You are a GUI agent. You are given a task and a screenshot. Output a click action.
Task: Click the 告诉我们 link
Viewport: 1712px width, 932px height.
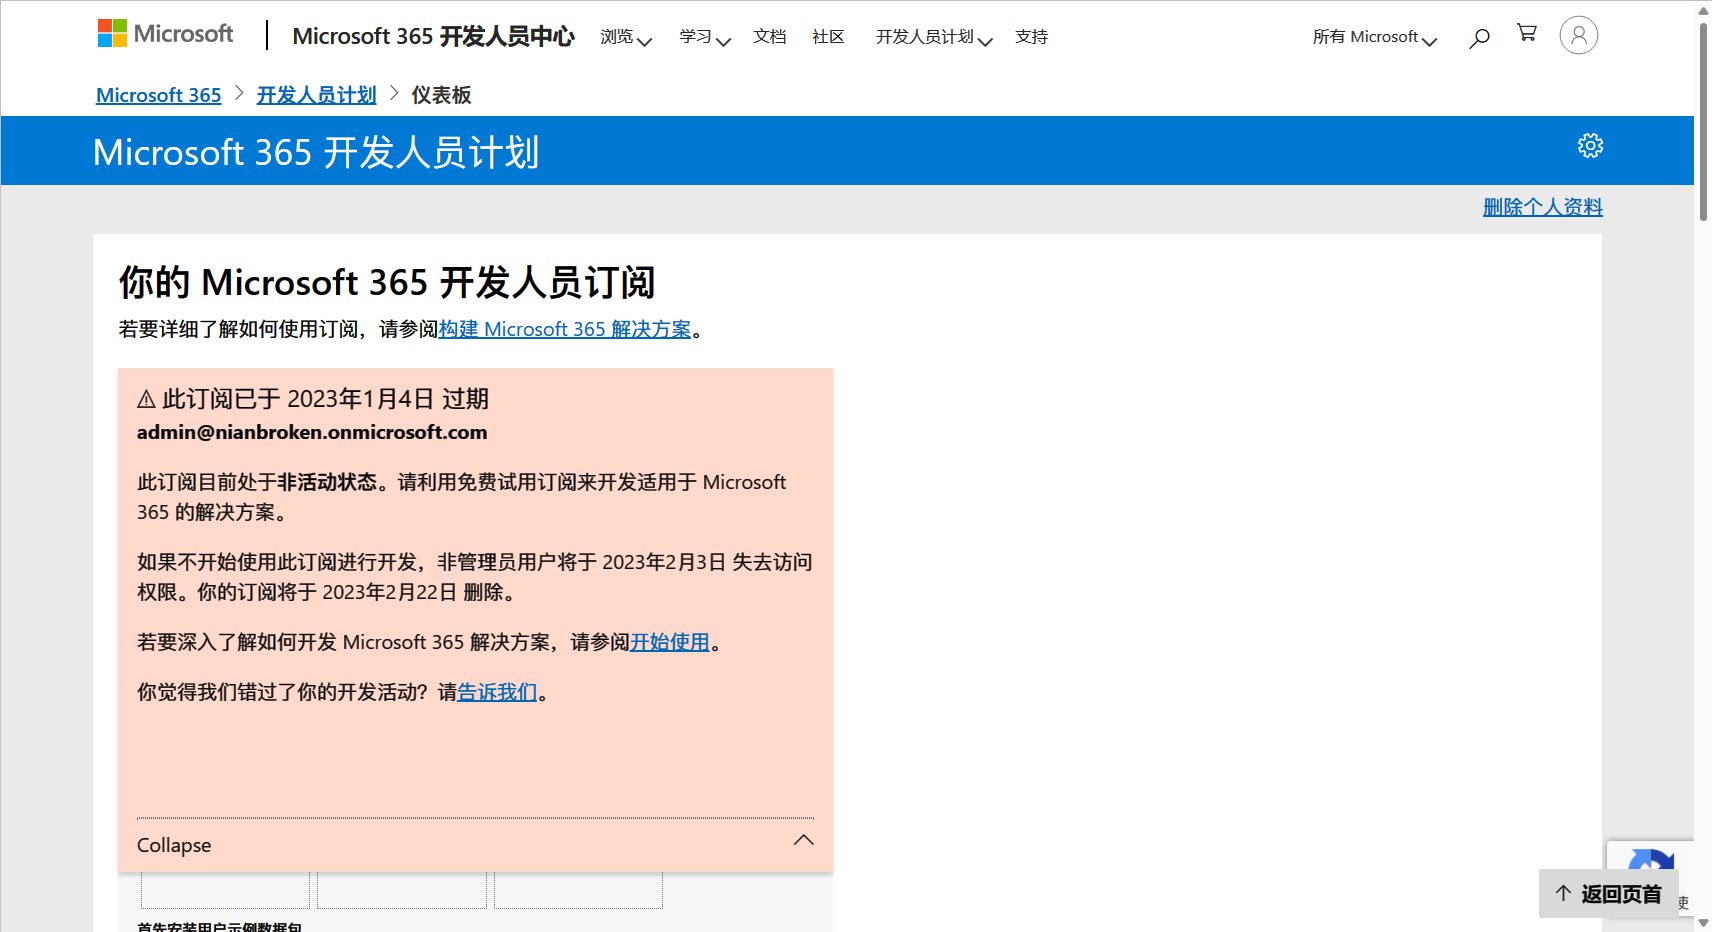[x=497, y=692]
